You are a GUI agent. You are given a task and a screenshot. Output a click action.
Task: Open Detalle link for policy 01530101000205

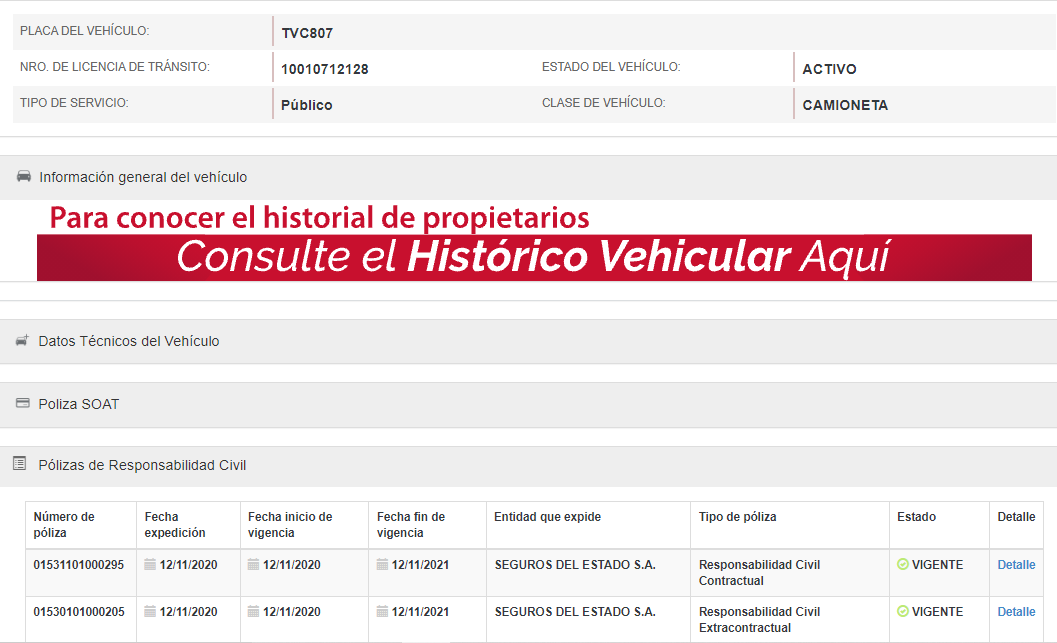tap(1016, 612)
